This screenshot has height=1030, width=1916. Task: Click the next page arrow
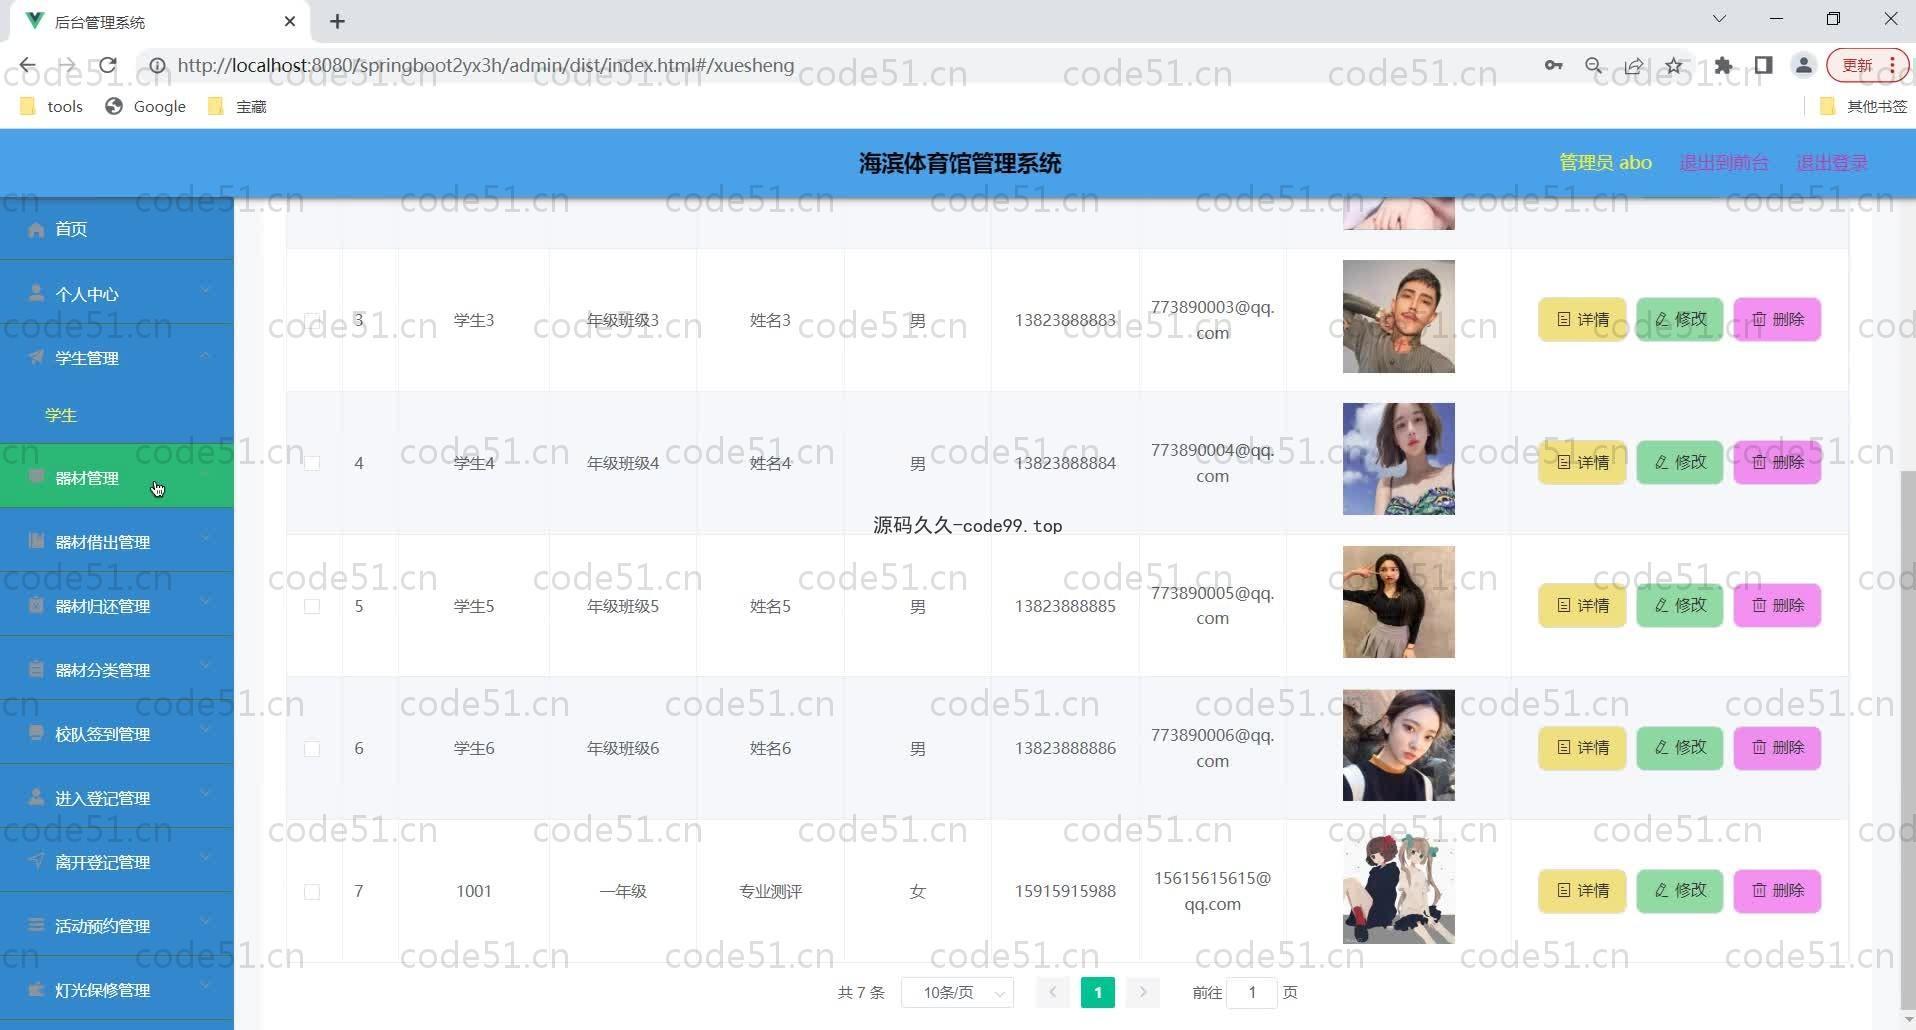(1143, 993)
